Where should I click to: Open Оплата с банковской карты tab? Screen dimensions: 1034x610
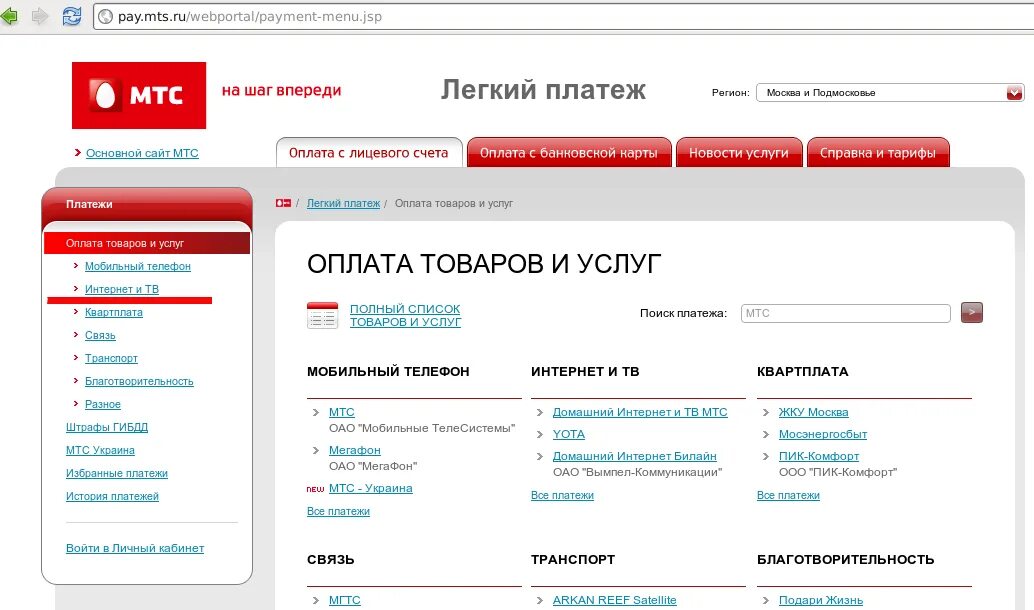(x=568, y=152)
